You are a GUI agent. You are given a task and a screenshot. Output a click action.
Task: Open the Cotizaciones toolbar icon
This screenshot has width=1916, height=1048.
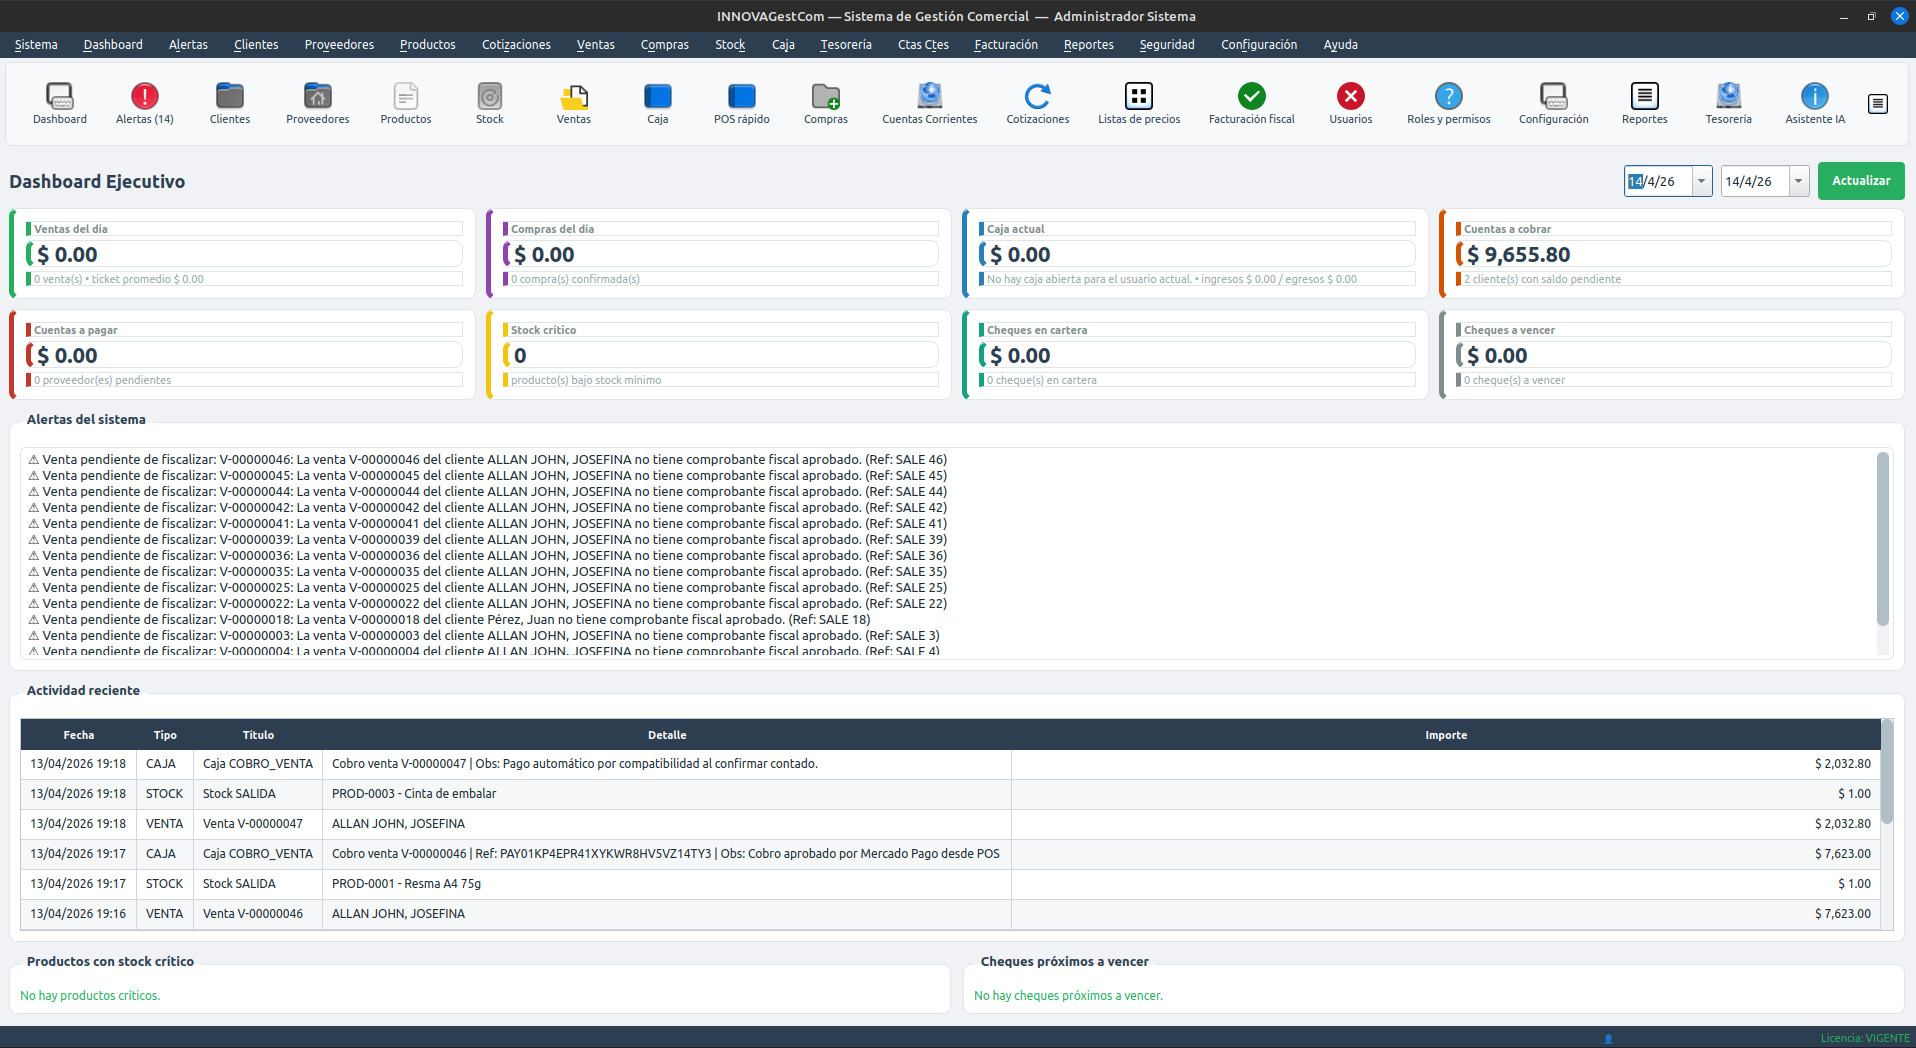pyautogui.click(x=1037, y=103)
